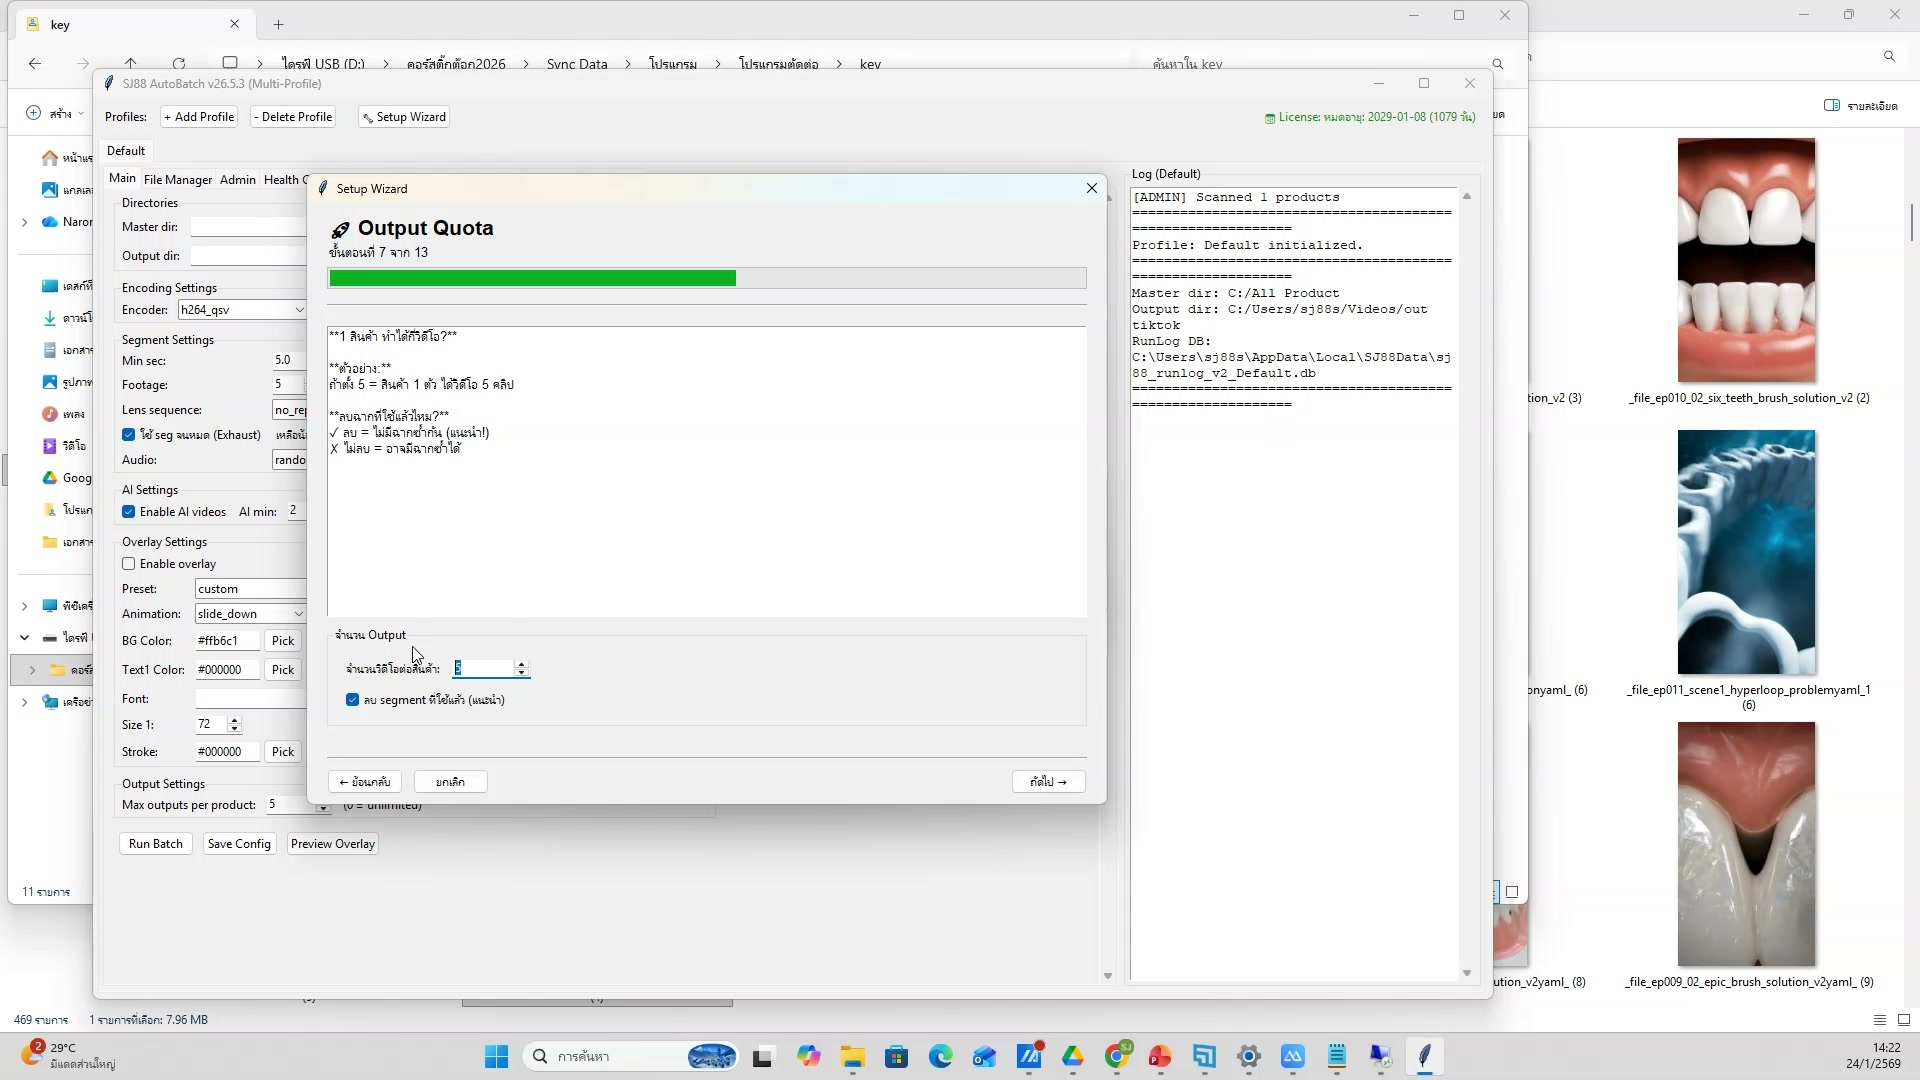Open Microsoft Store taskbar icon
This screenshot has width=1920, height=1080.
(x=896, y=1057)
